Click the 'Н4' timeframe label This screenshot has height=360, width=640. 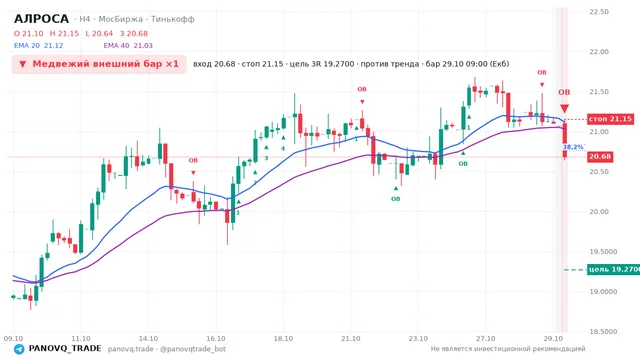pos(84,19)
